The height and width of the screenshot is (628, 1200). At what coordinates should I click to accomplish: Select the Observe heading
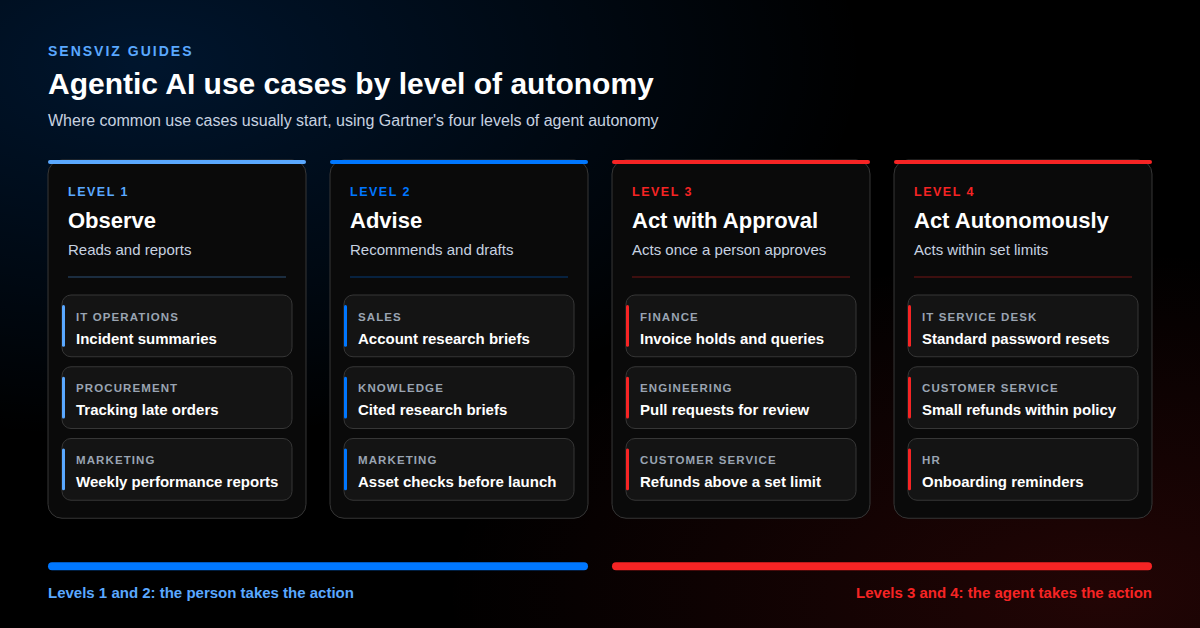112,221
